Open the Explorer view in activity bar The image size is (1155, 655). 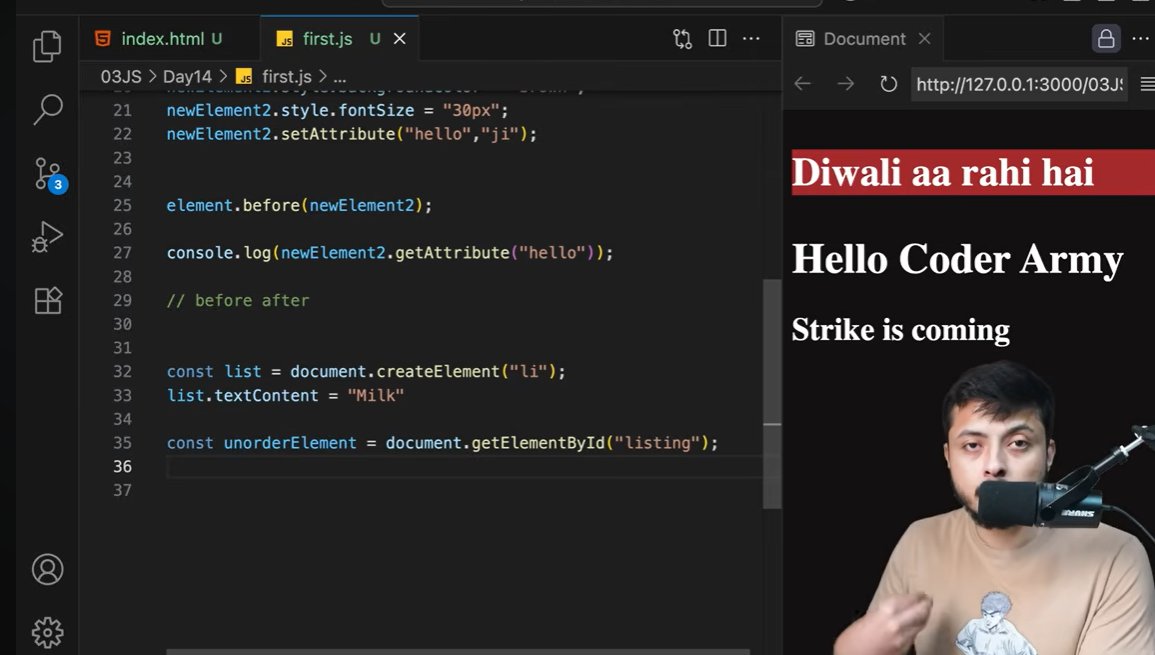(x=47, y=46)
